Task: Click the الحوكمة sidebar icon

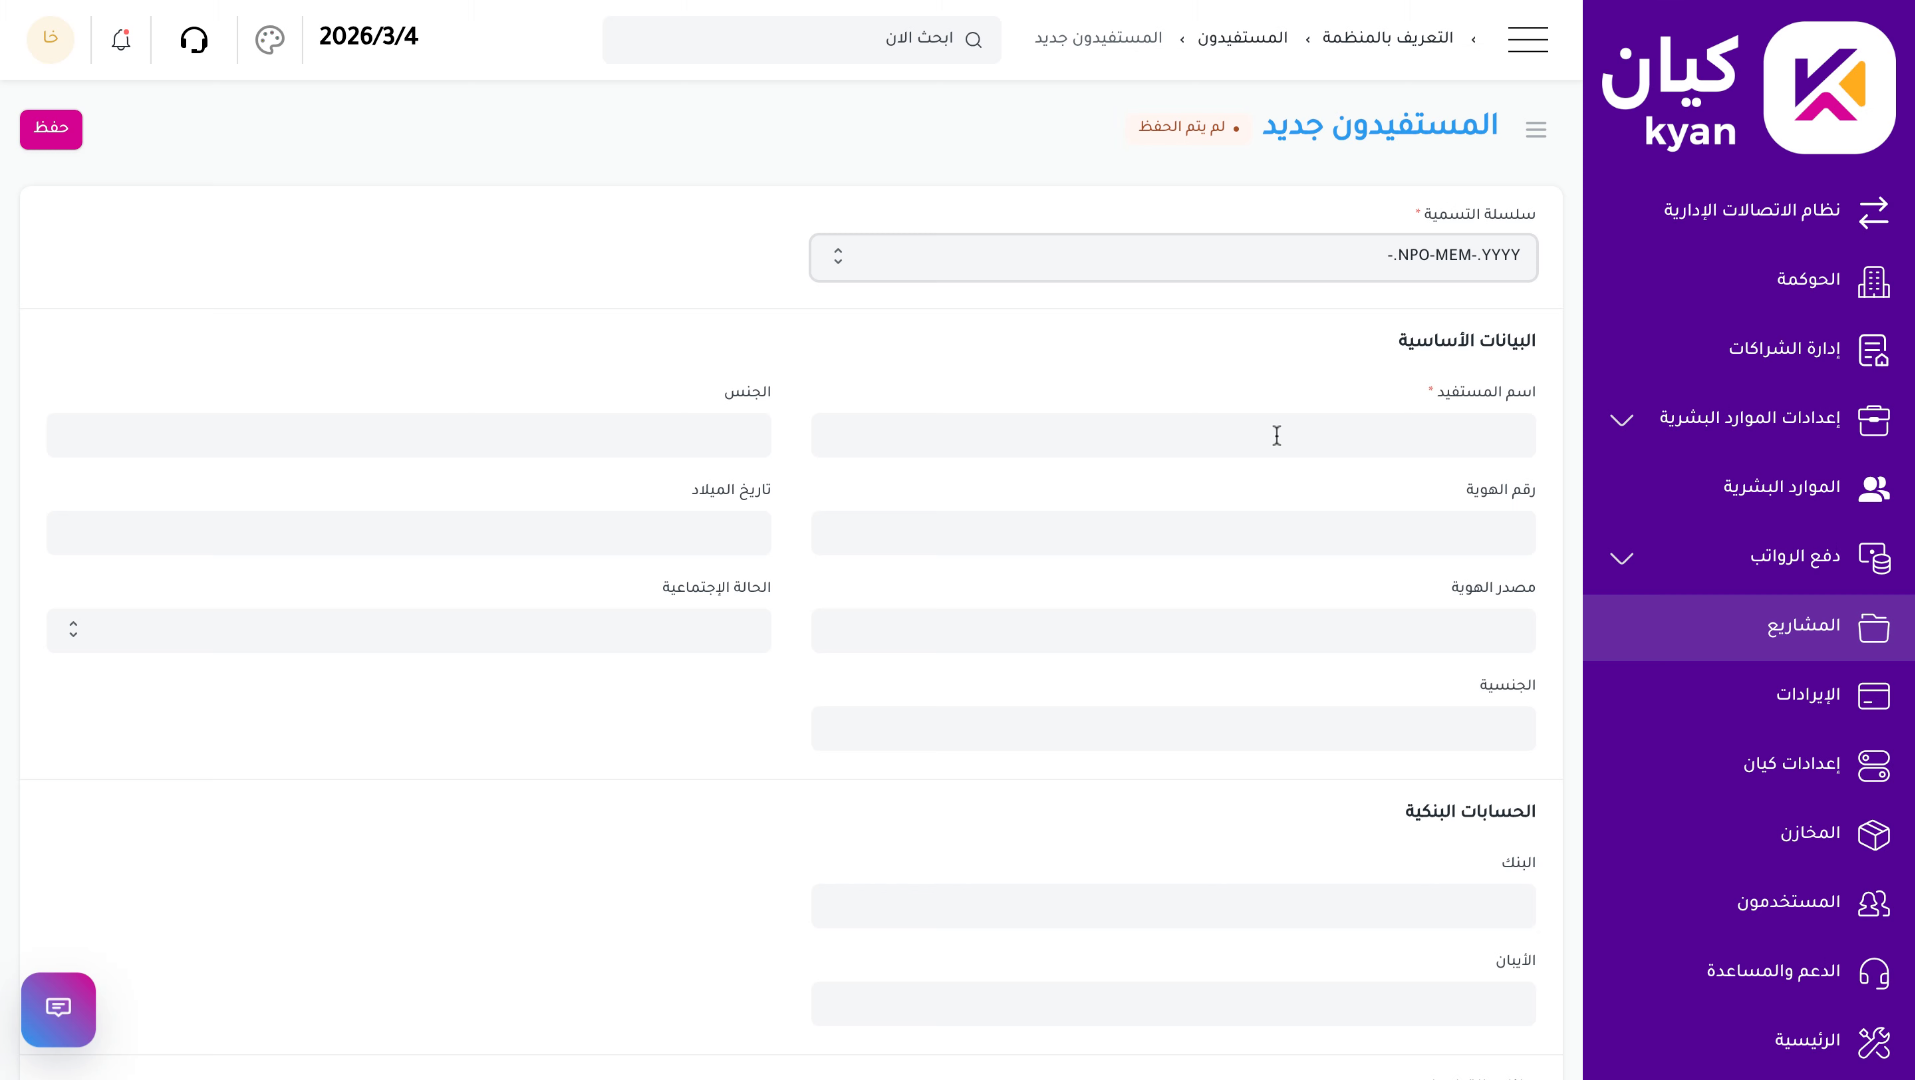Action: coord(1874,282)
